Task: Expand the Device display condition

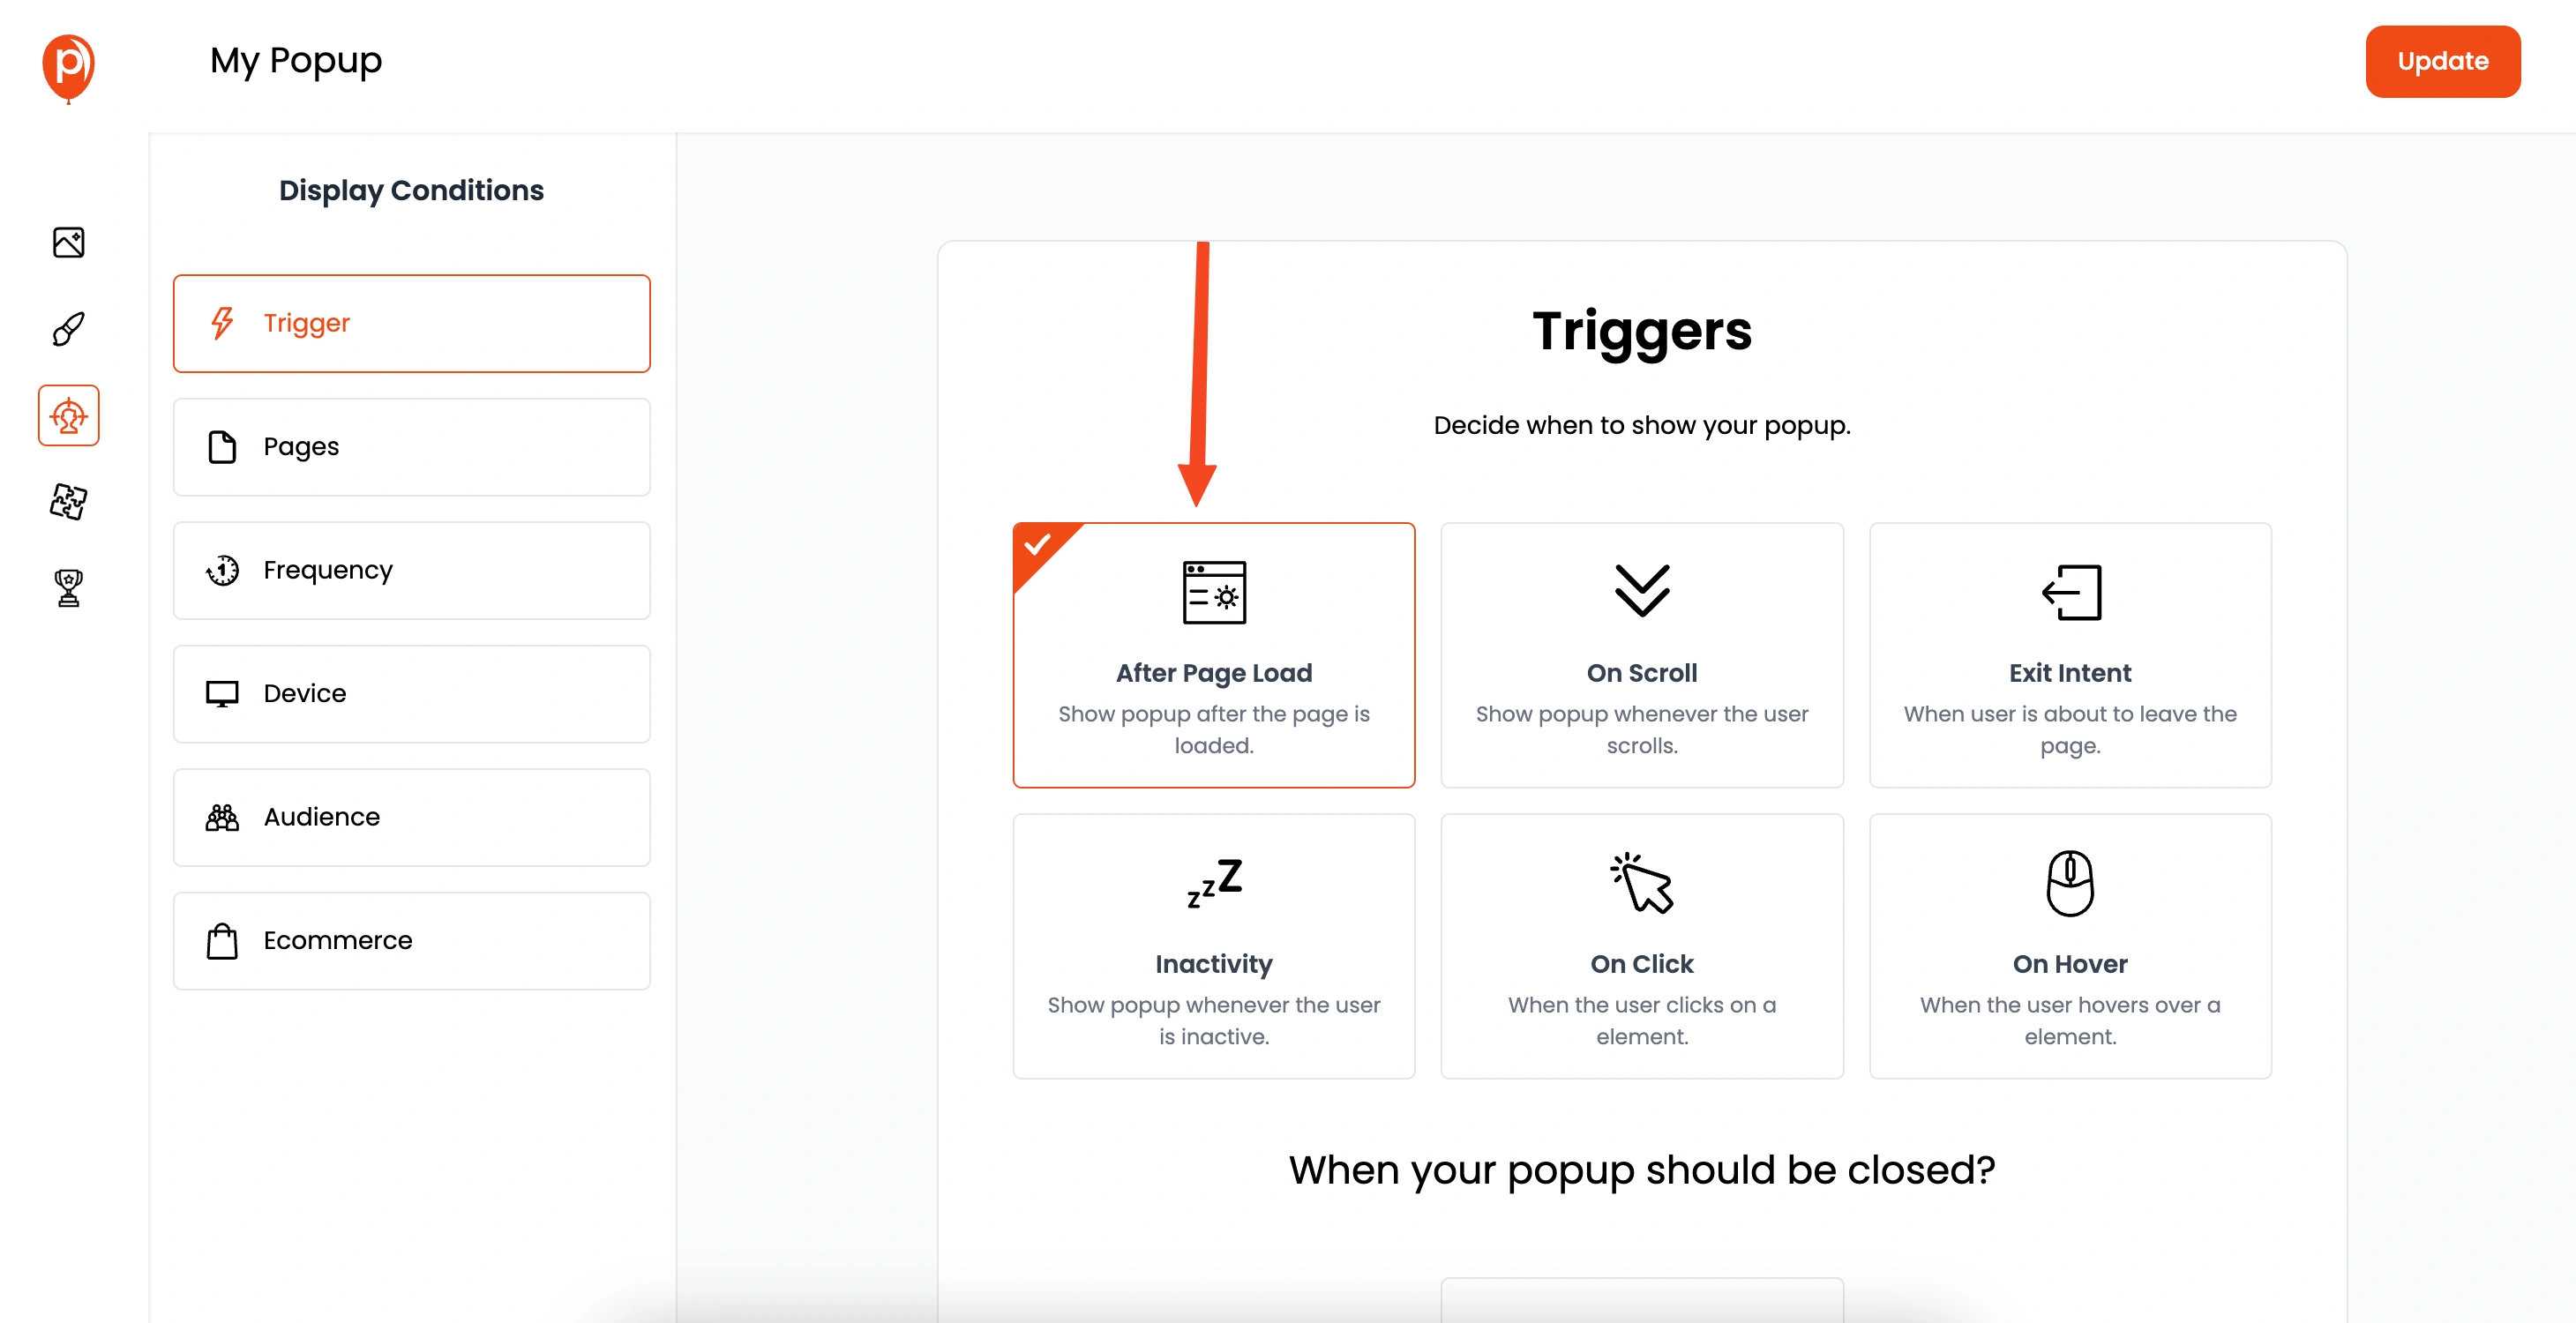Action: coord(412,691)
